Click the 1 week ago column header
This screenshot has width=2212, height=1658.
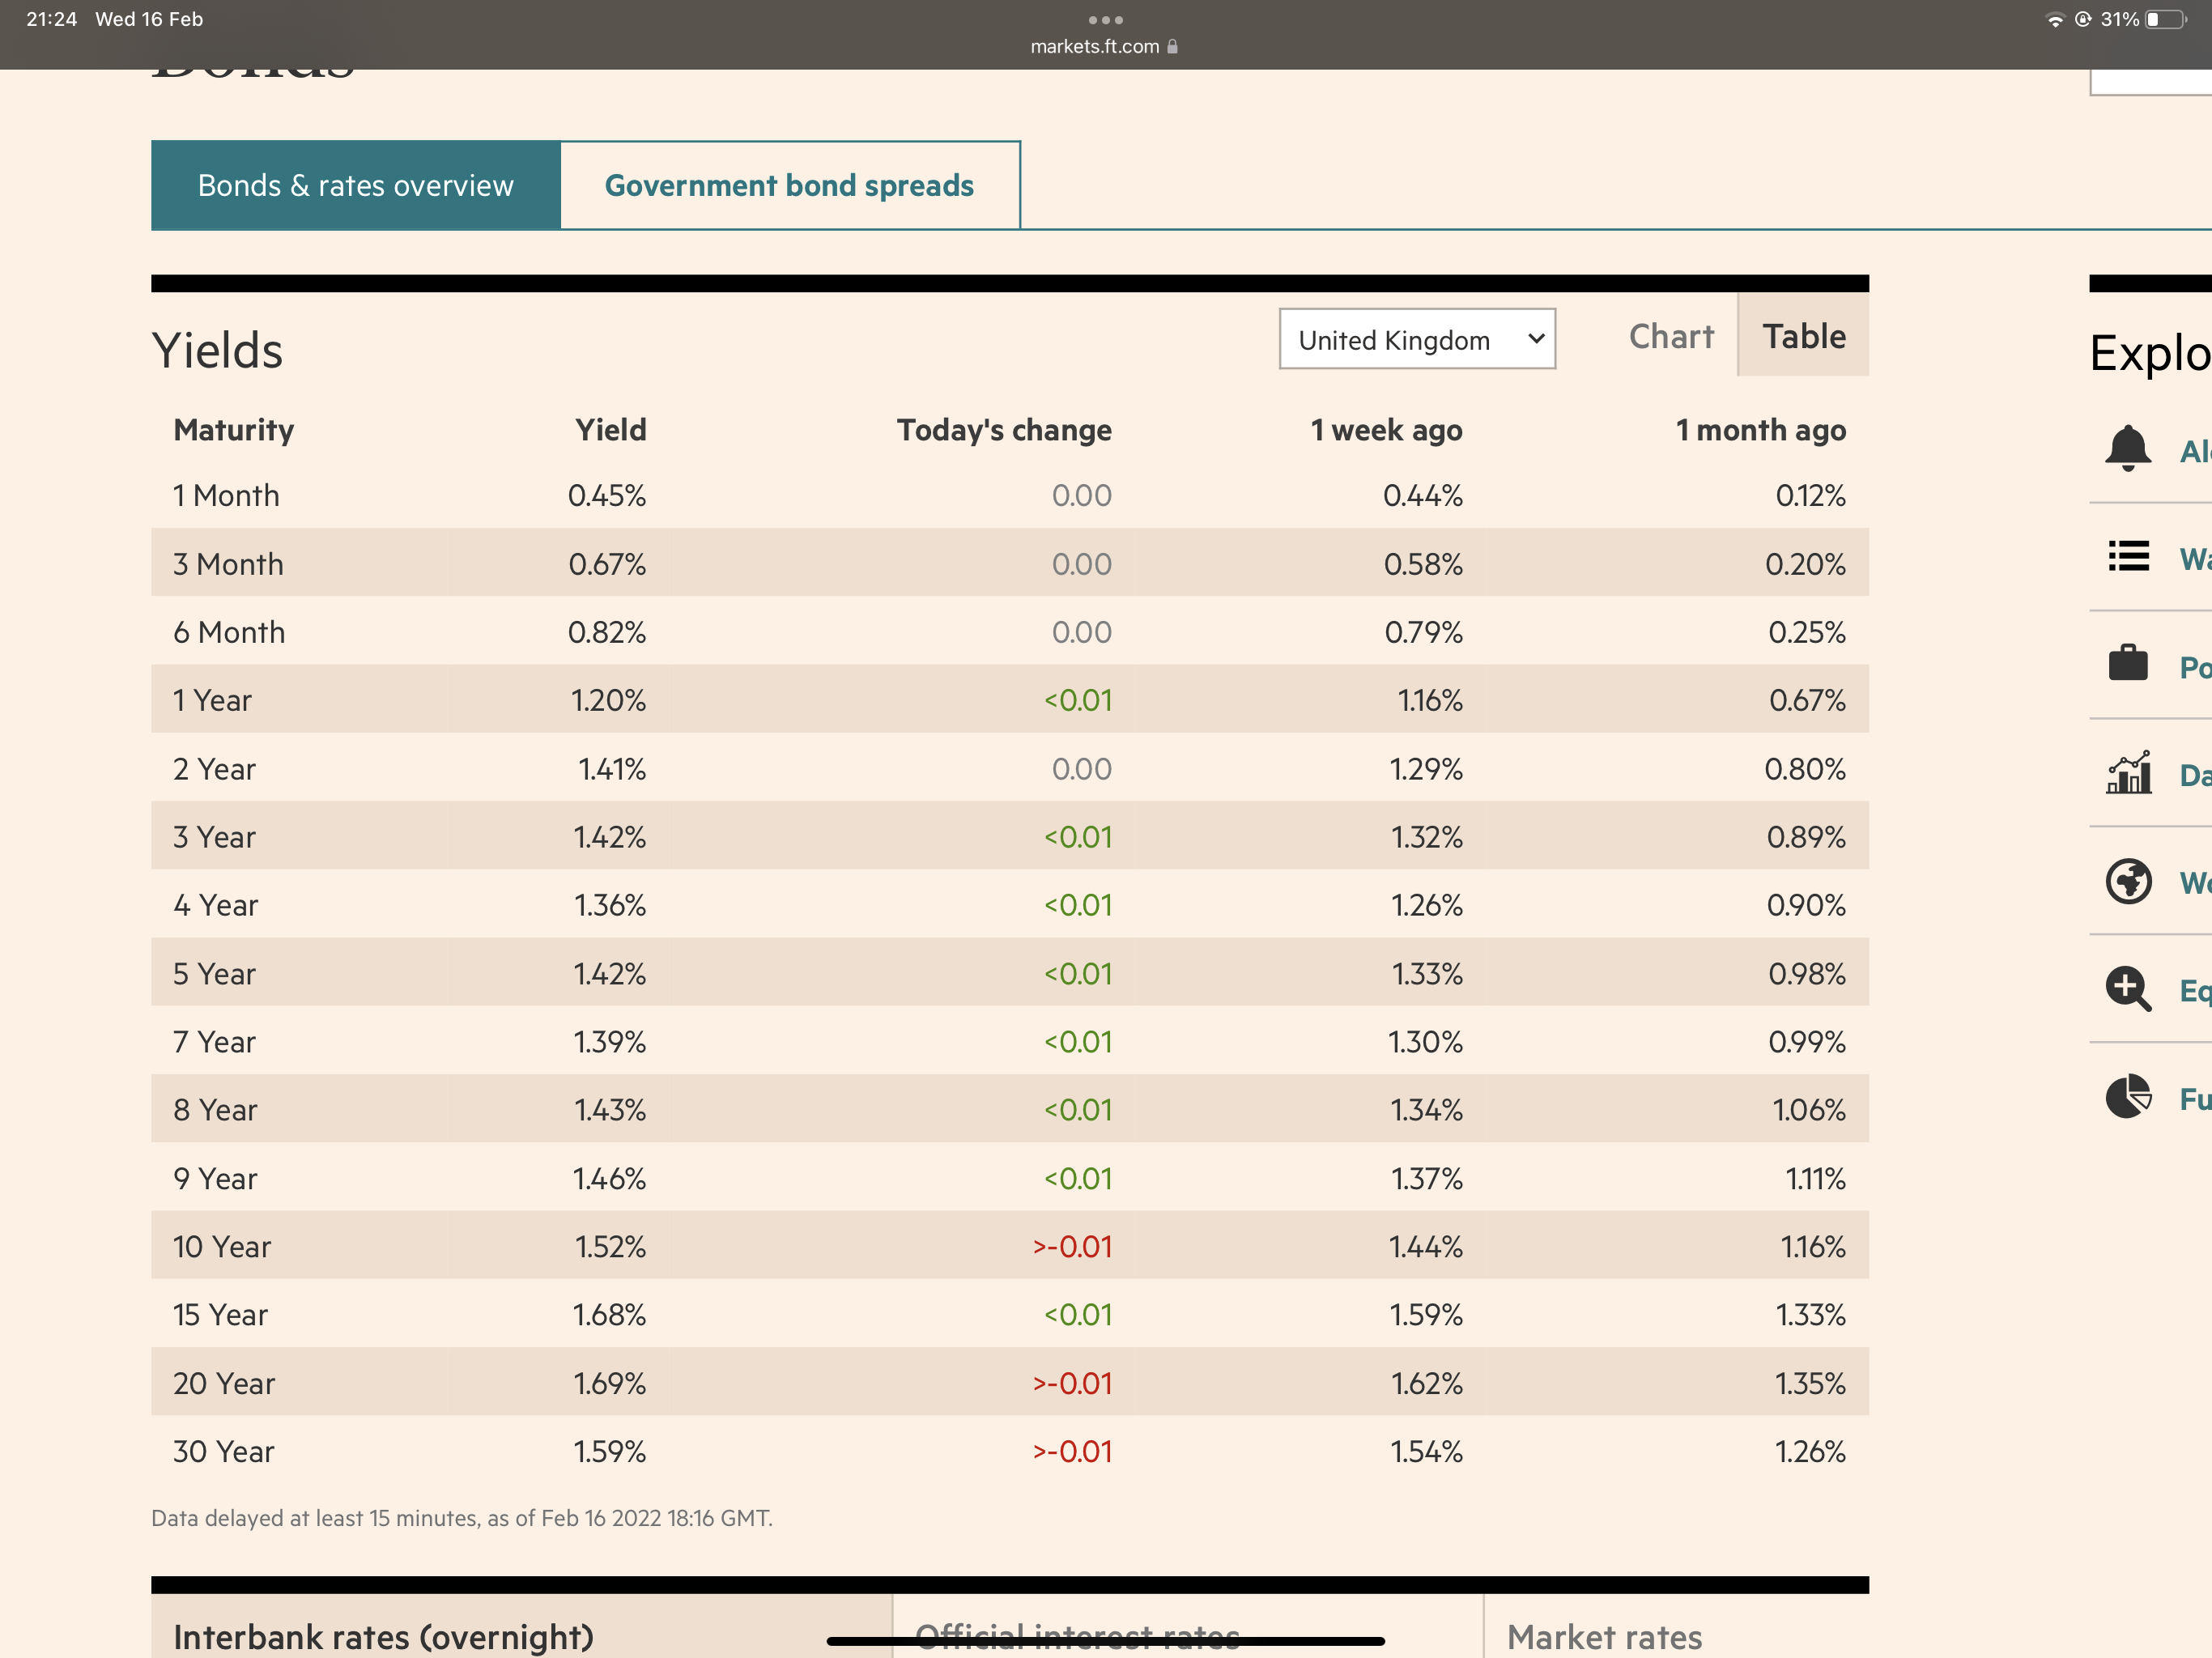click(x=1386, y=430)
